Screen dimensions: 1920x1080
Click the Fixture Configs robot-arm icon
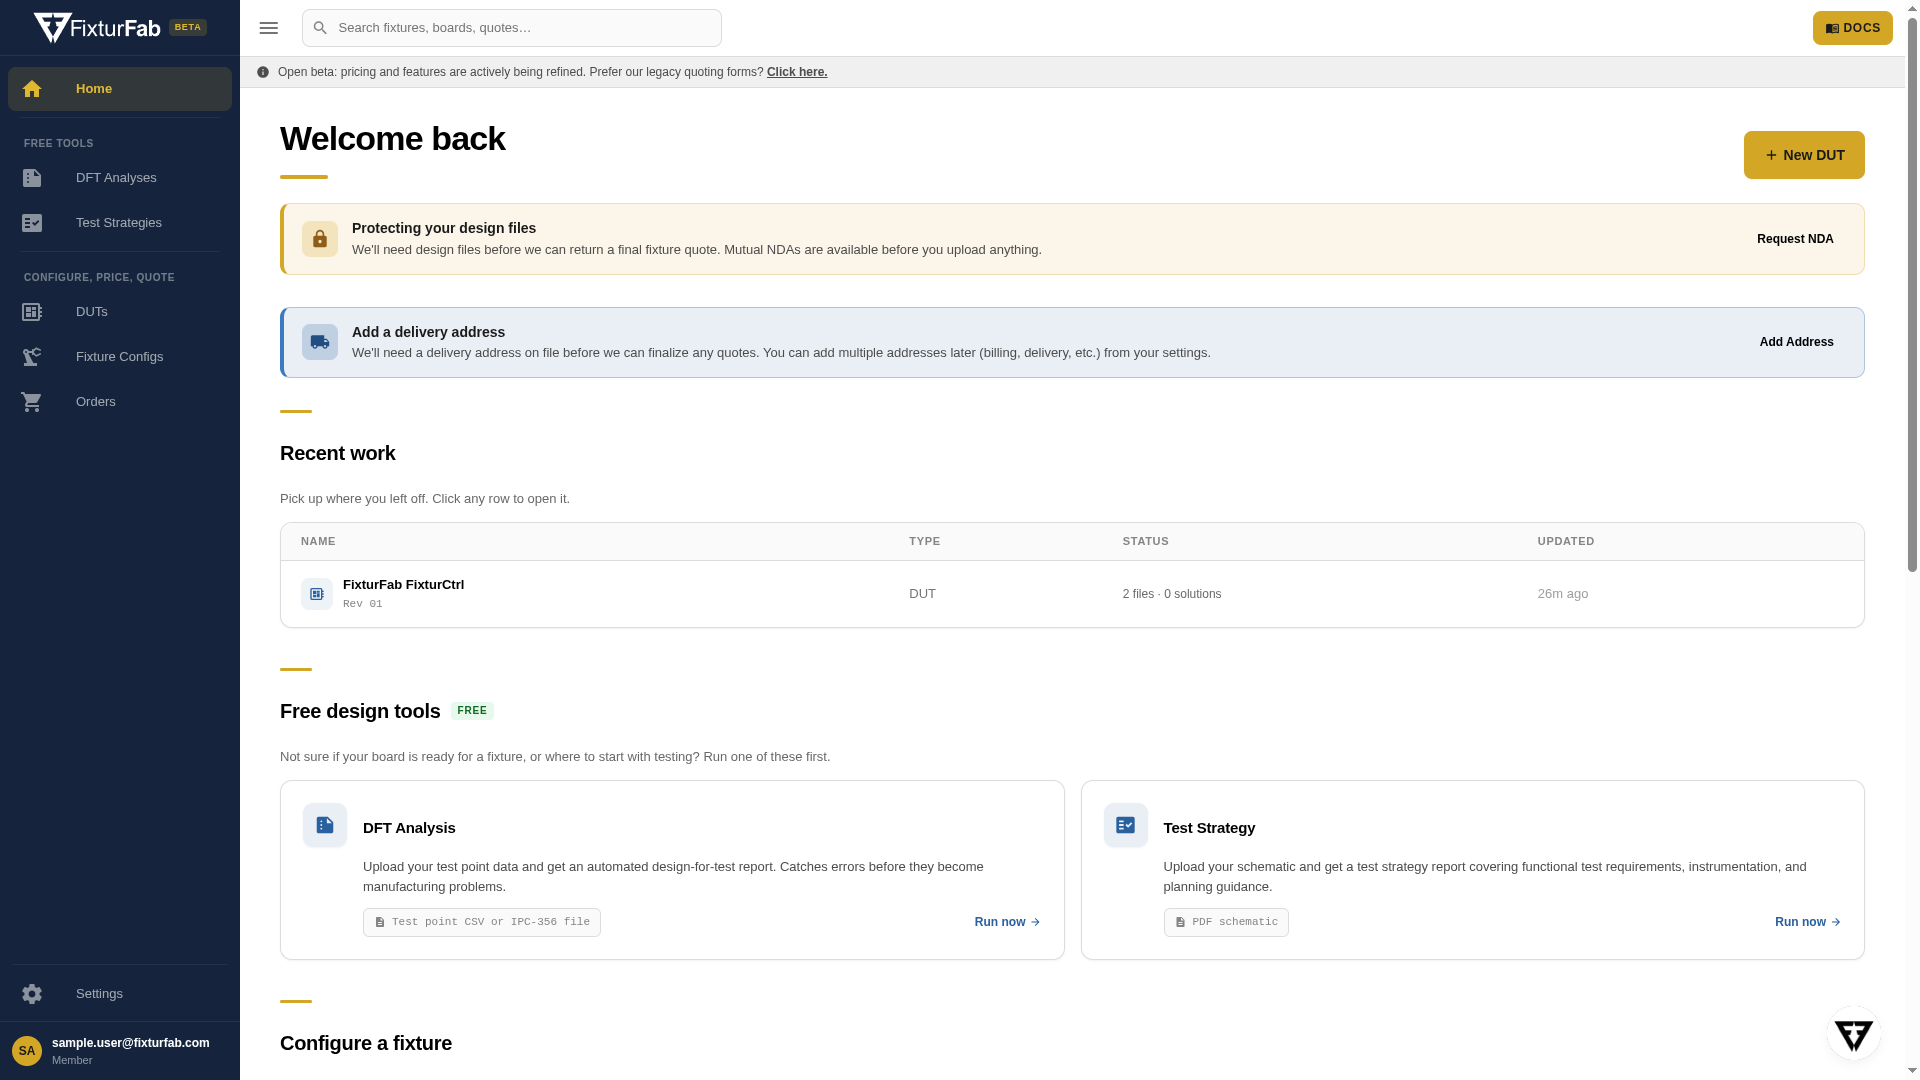click(x=32, y=357)
